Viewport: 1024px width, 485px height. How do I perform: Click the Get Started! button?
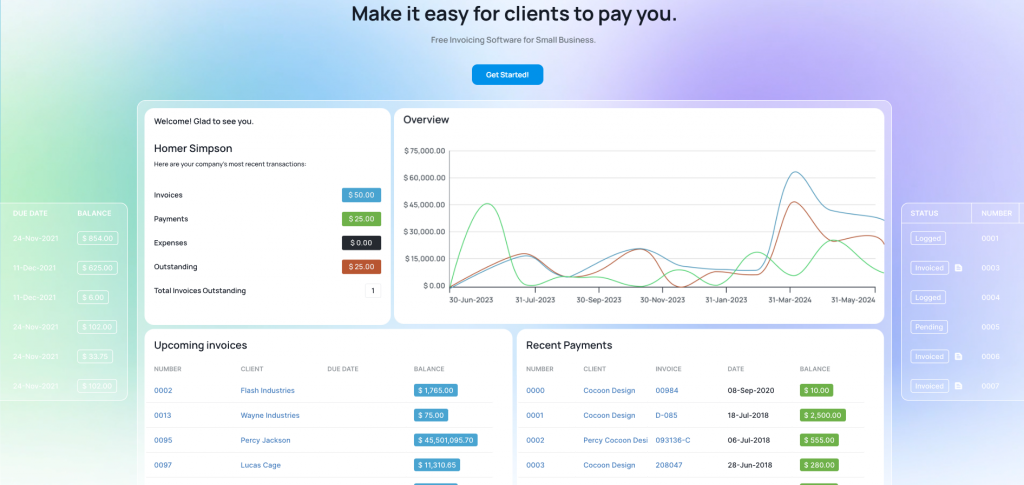click(507, 74)
